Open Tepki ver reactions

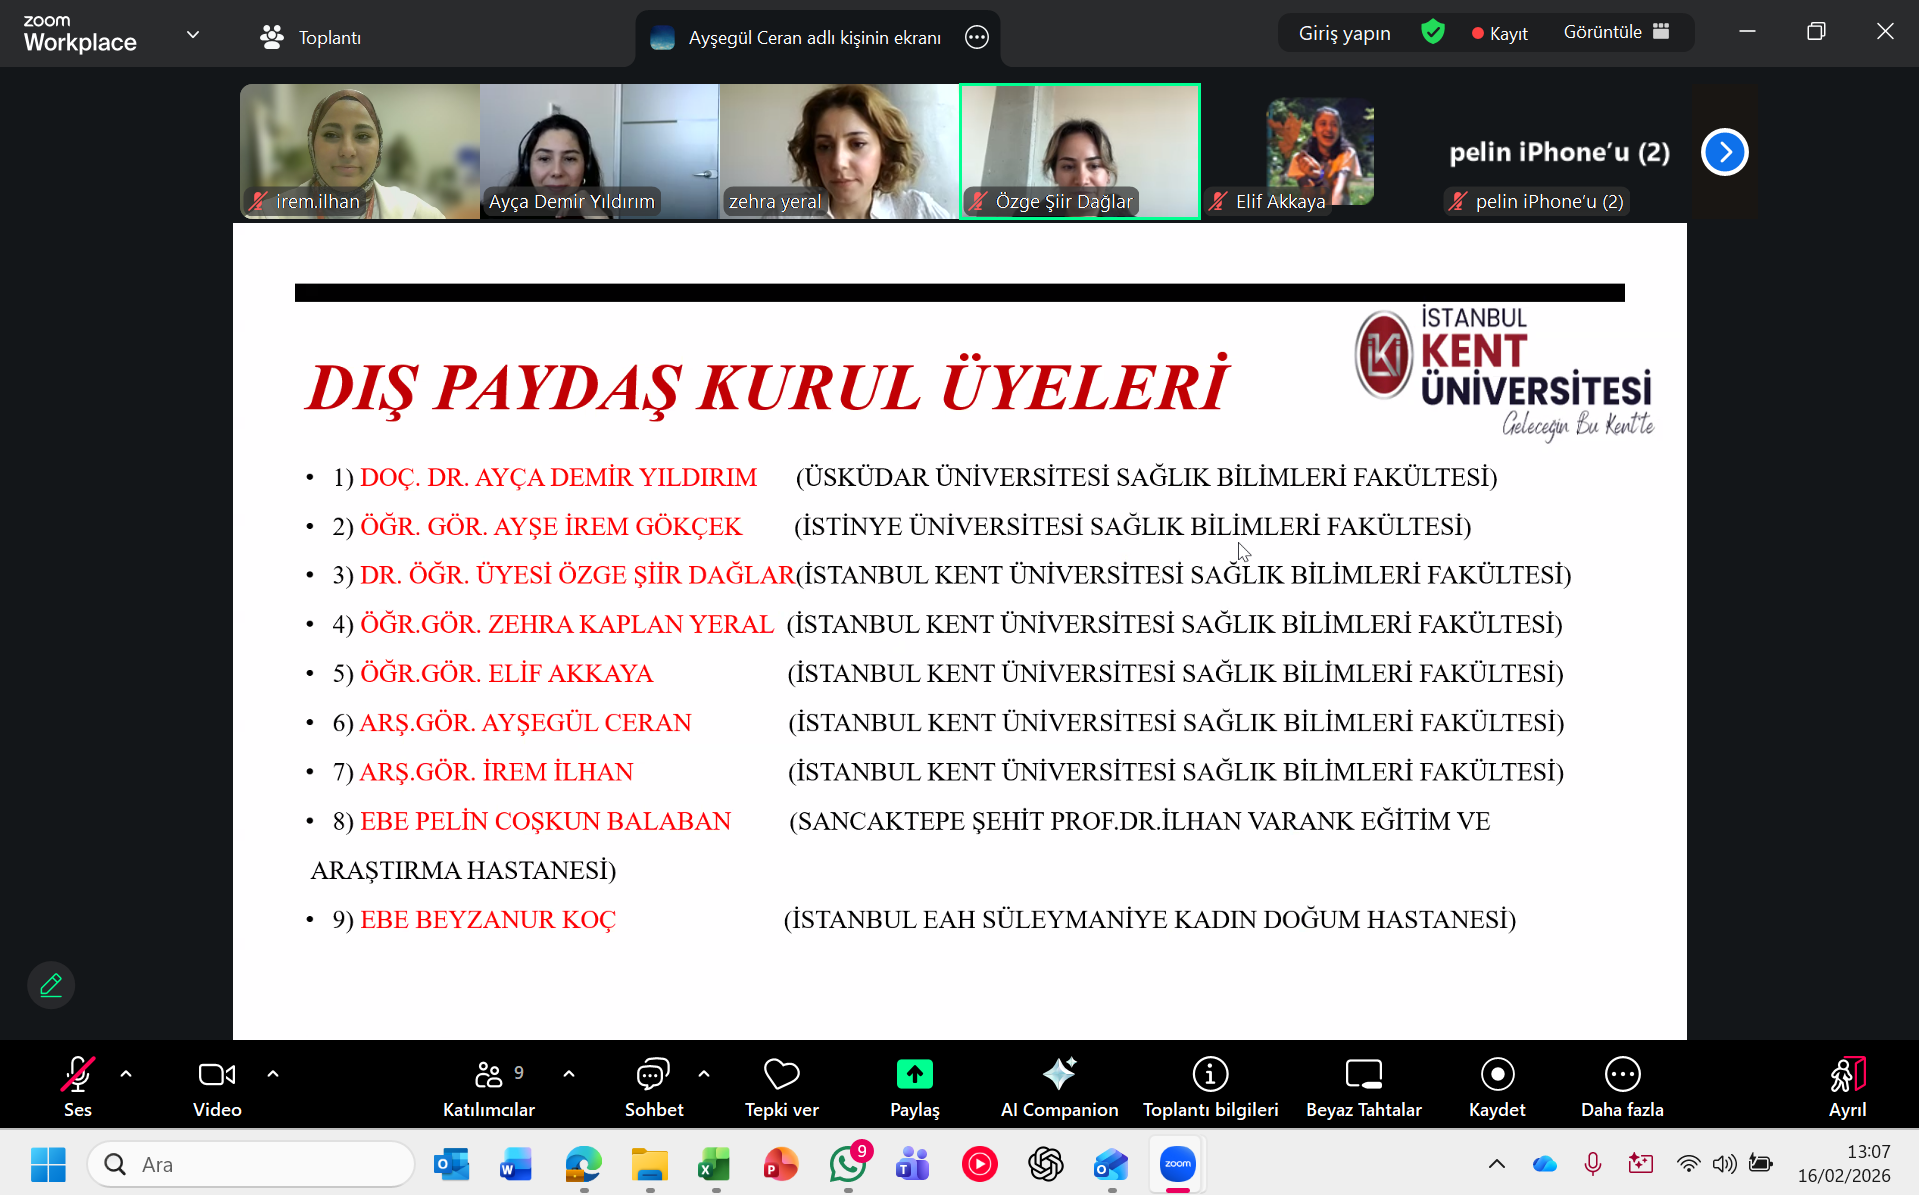(781, 1086)
